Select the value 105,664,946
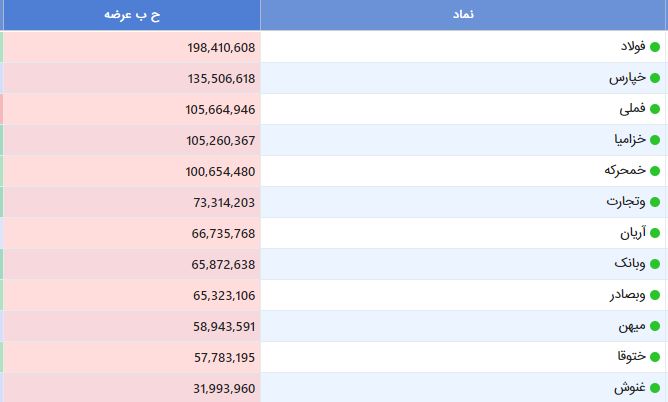 220,110
